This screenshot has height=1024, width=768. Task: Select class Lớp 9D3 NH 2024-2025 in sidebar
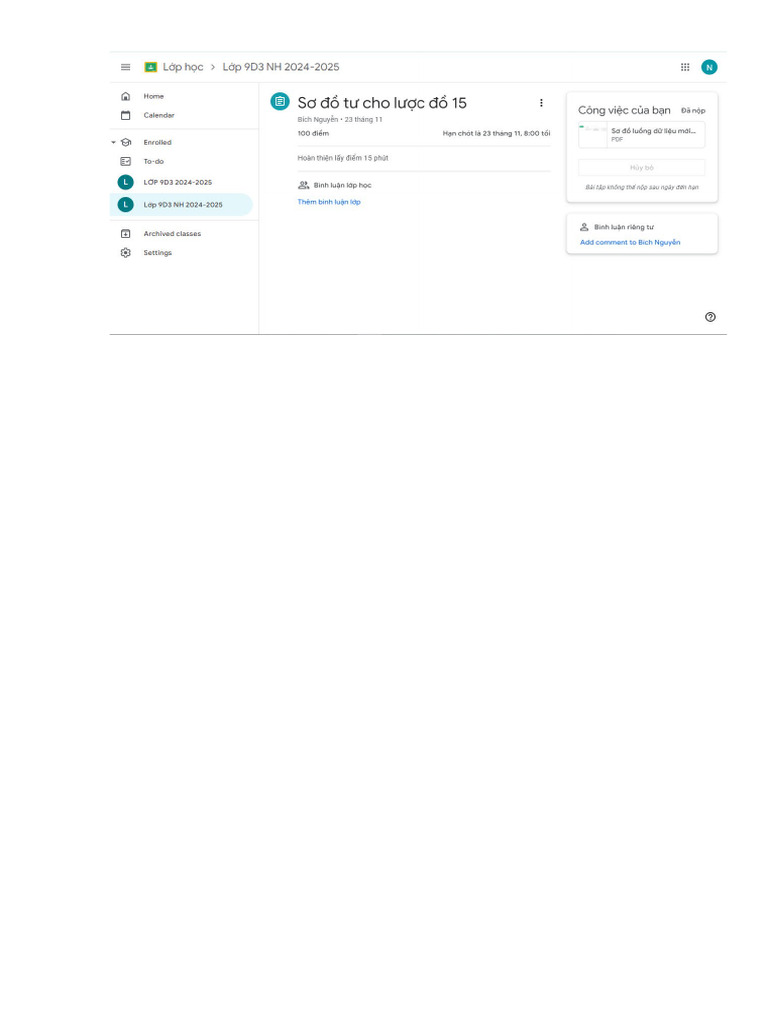tap(182, 204)
